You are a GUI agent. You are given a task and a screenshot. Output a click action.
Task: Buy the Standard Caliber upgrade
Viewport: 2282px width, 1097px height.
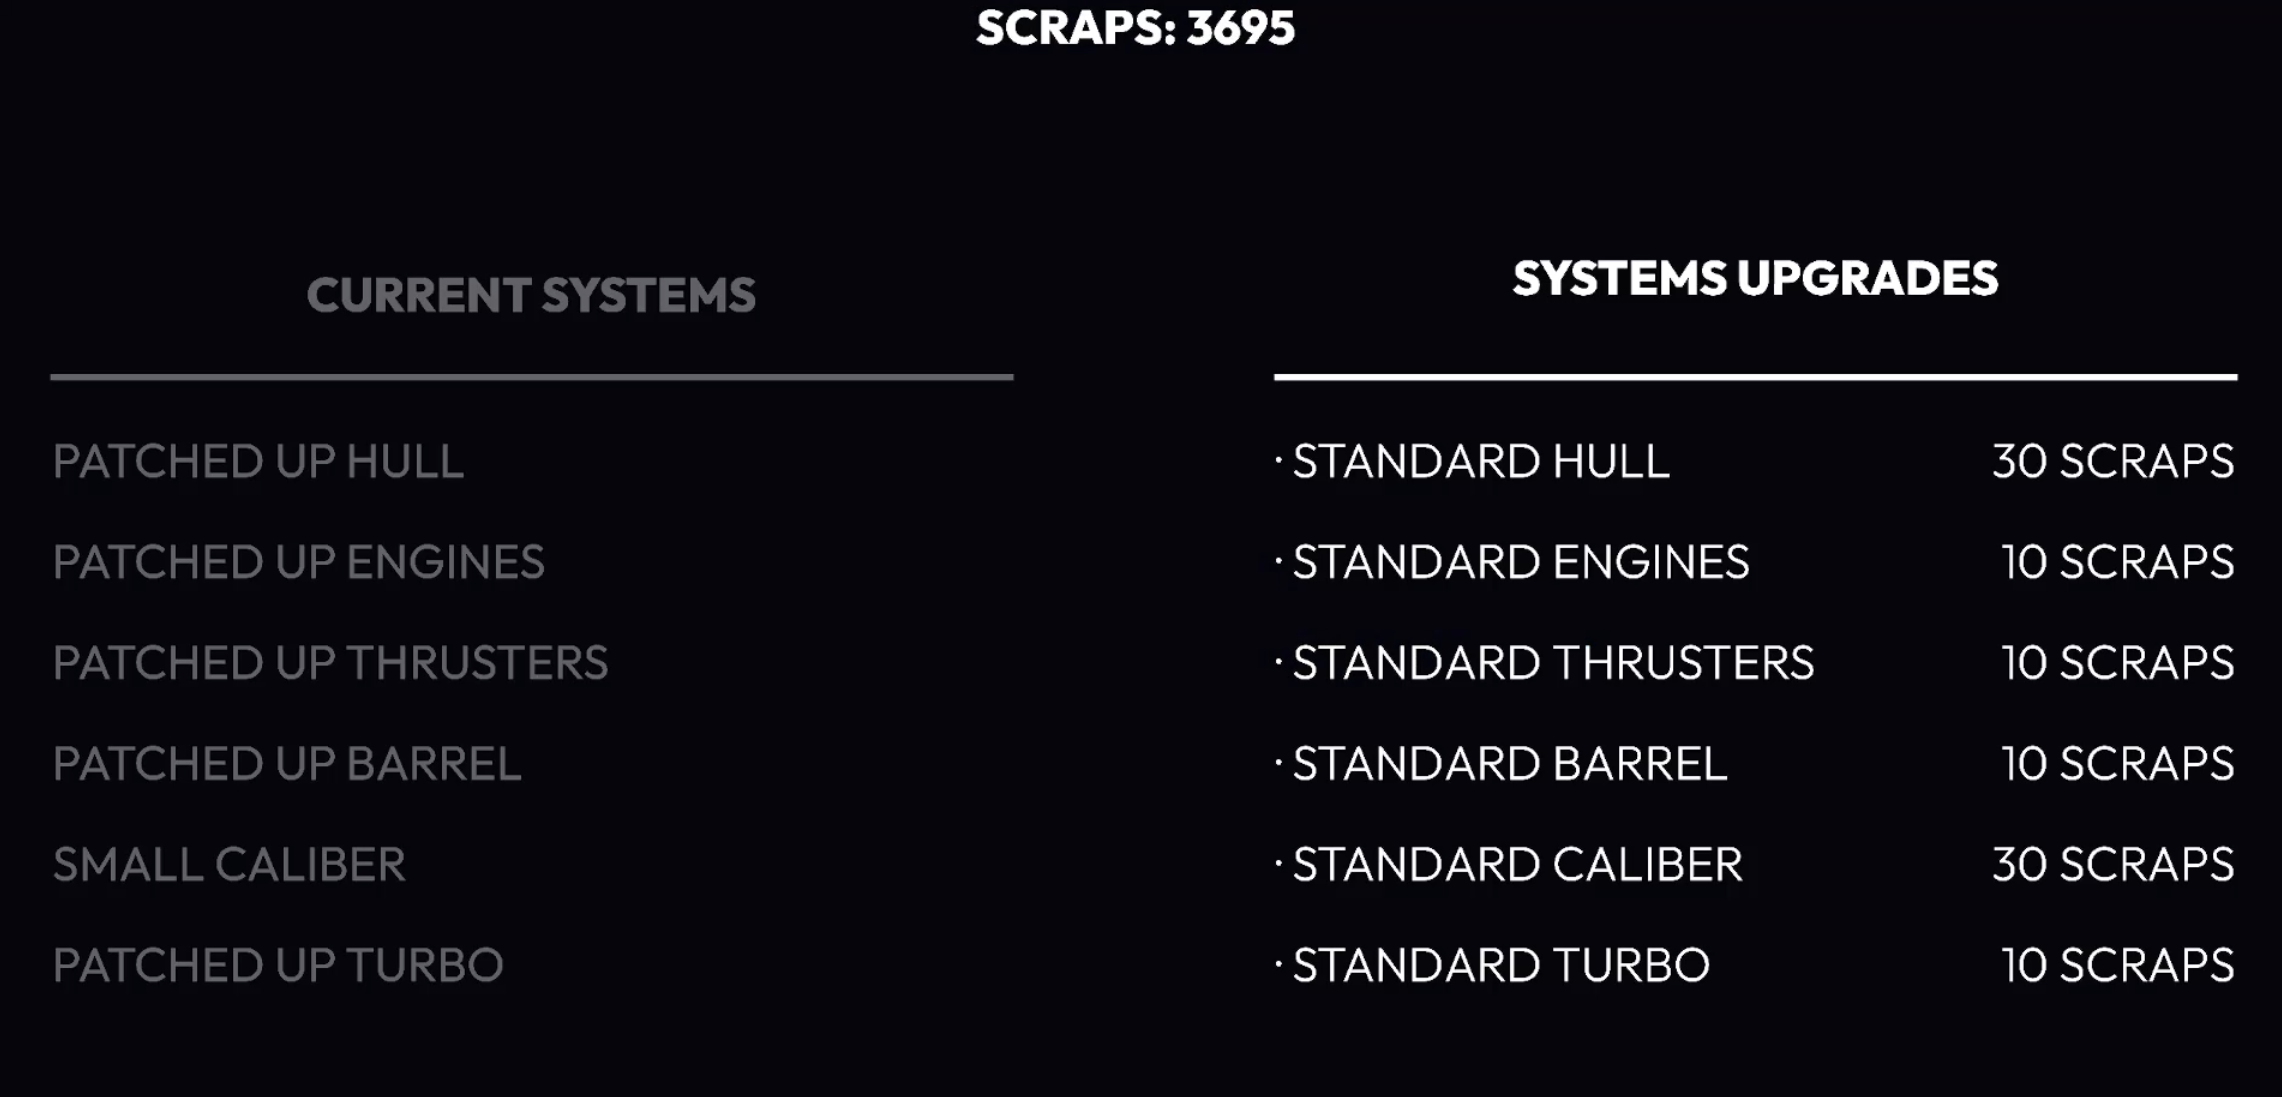click(x=1518, y=865)
